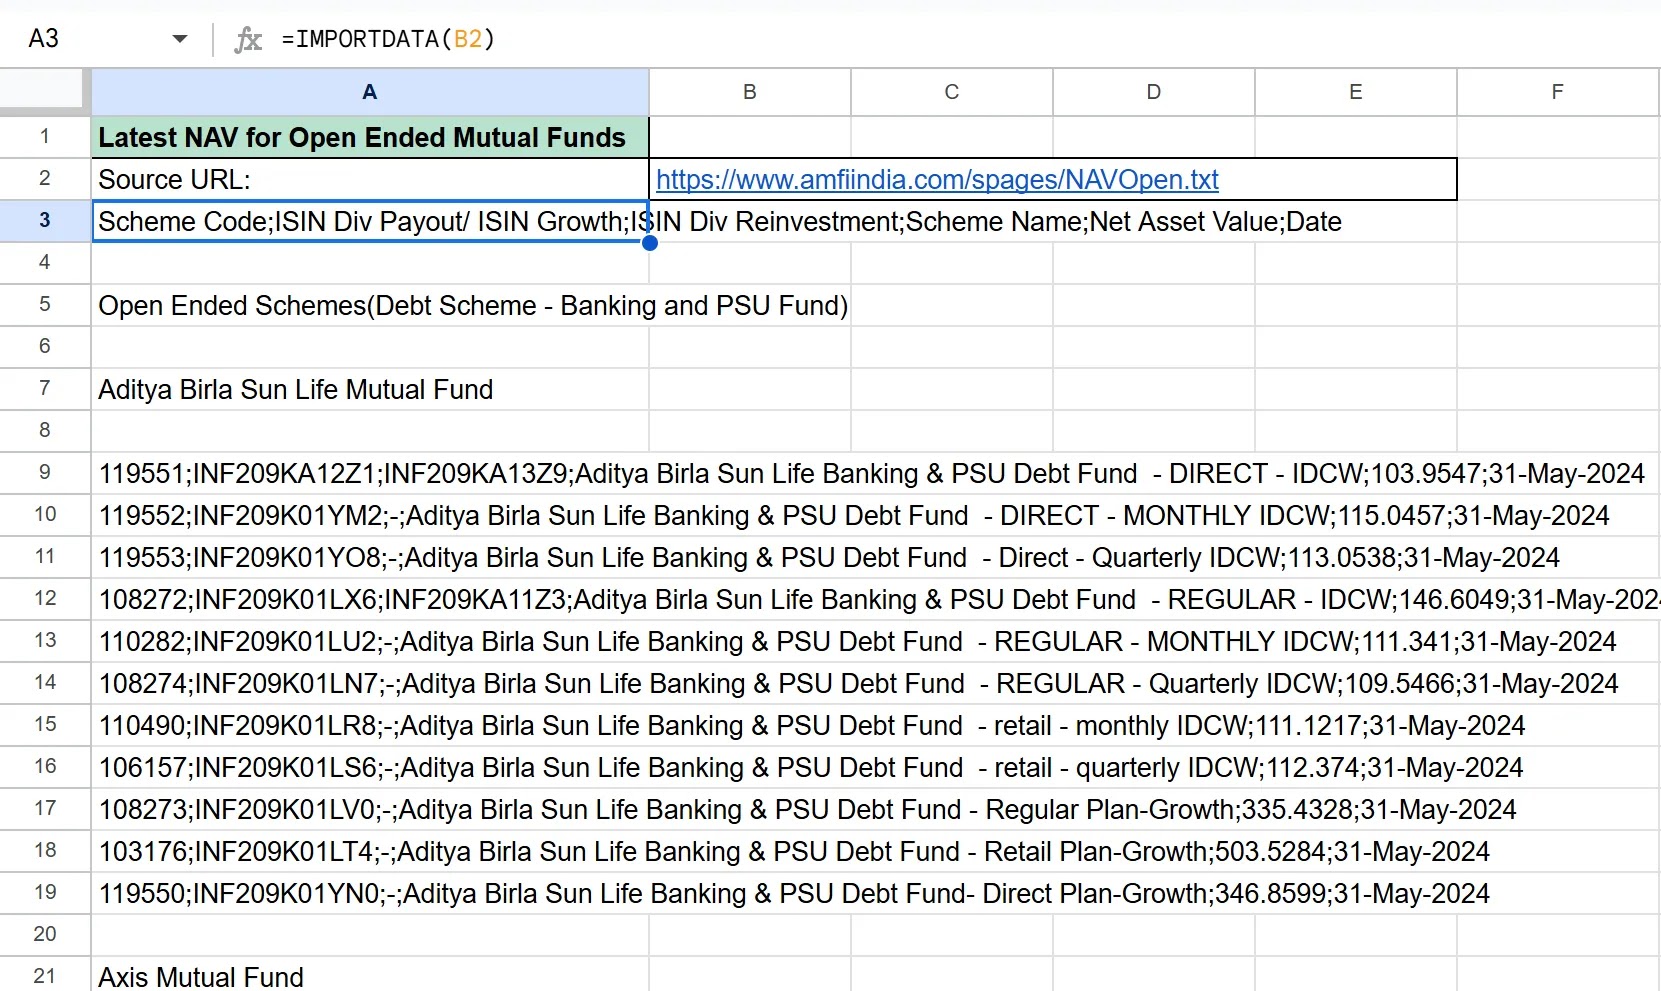Select row 12 header
Image resolution: width=1661 pixels, height=991 pixels.
(x=45, y=599)
